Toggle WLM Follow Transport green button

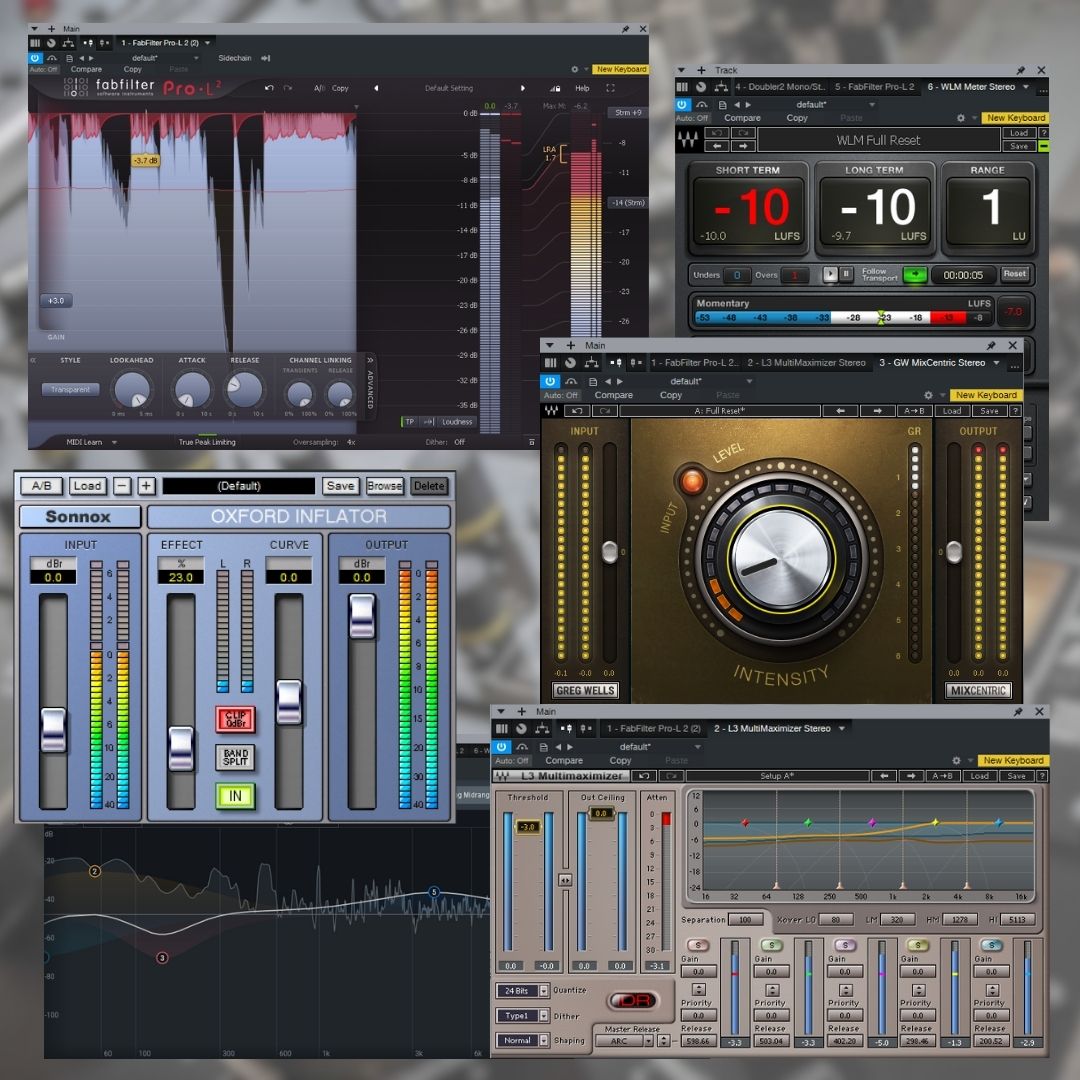tap(915, 275)
